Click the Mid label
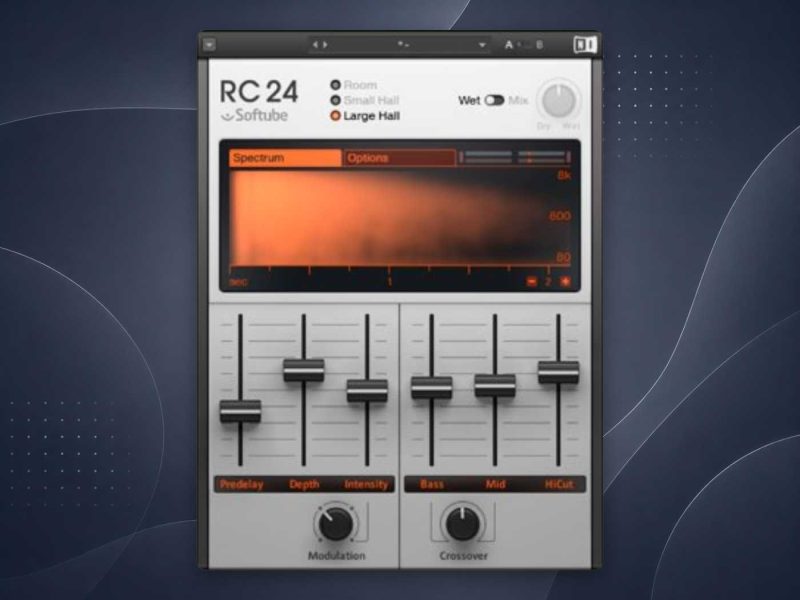 [495, 484]
